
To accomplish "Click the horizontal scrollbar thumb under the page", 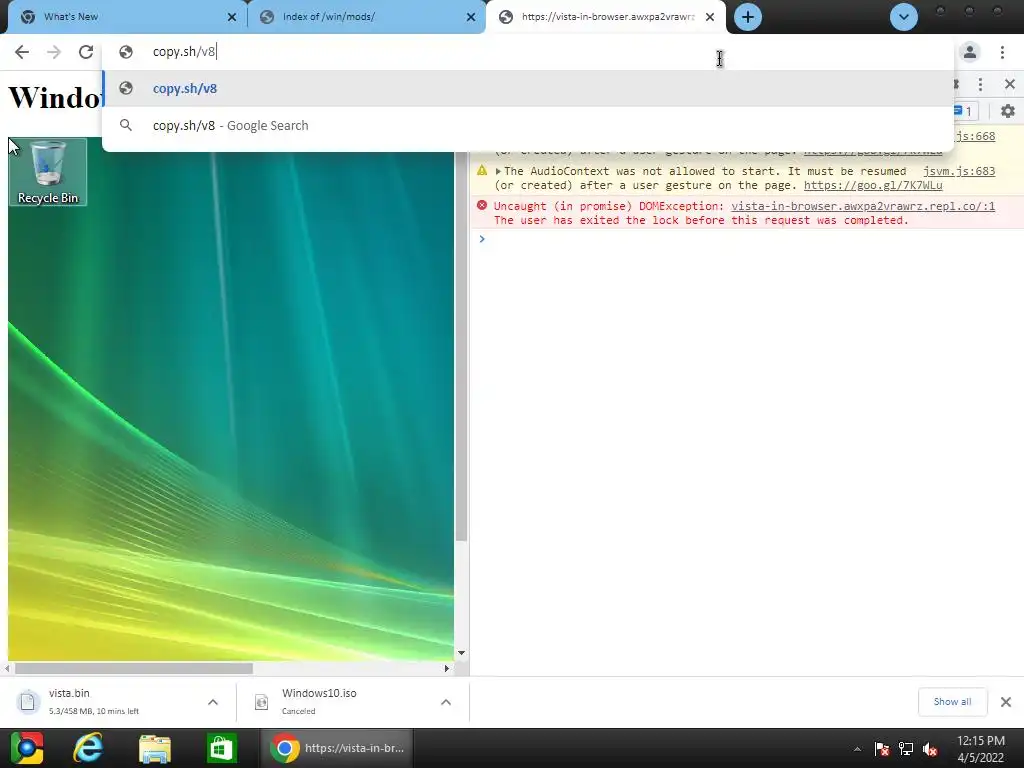I will click(134, 669).
